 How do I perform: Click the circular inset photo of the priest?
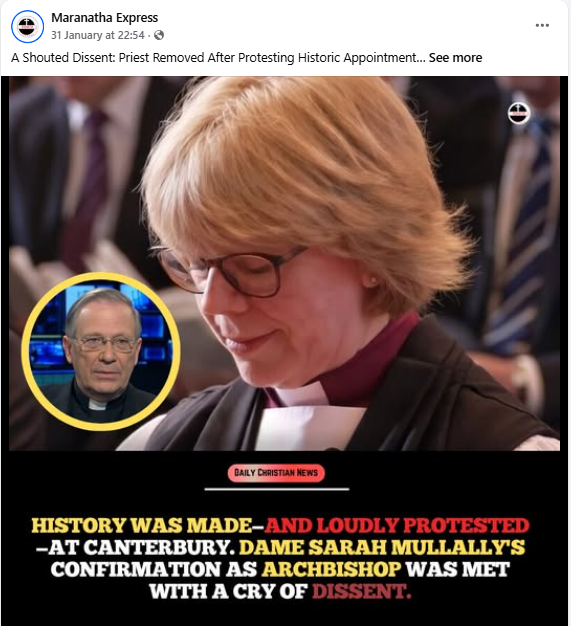(x=101, y=351)
